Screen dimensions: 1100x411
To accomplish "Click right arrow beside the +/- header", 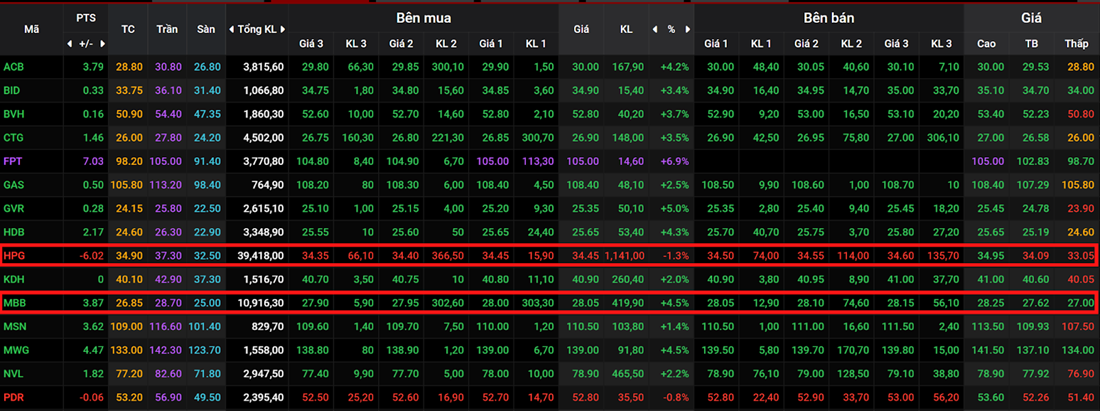I will (x=101, y=44).
